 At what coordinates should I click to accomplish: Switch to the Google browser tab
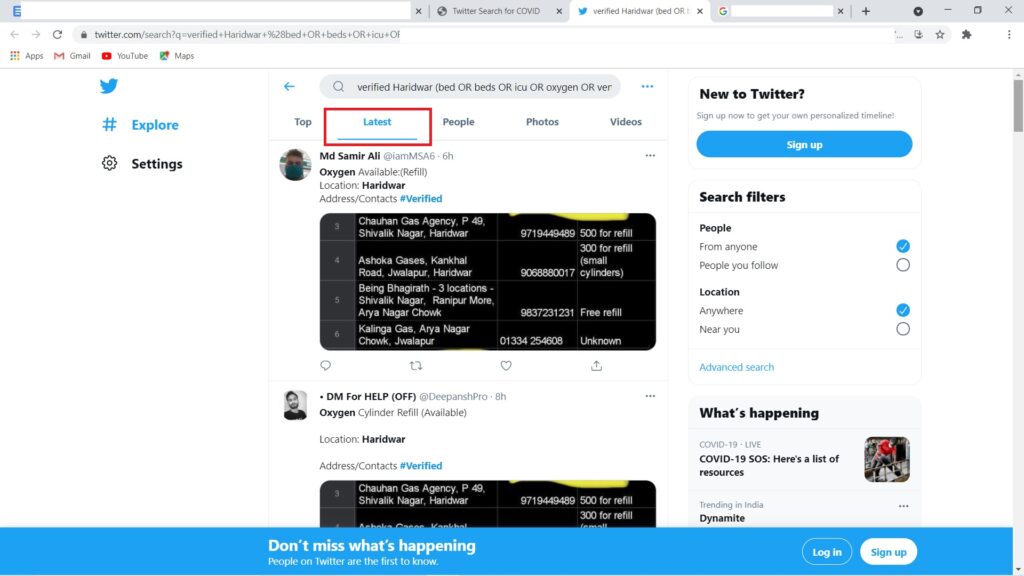780,11
